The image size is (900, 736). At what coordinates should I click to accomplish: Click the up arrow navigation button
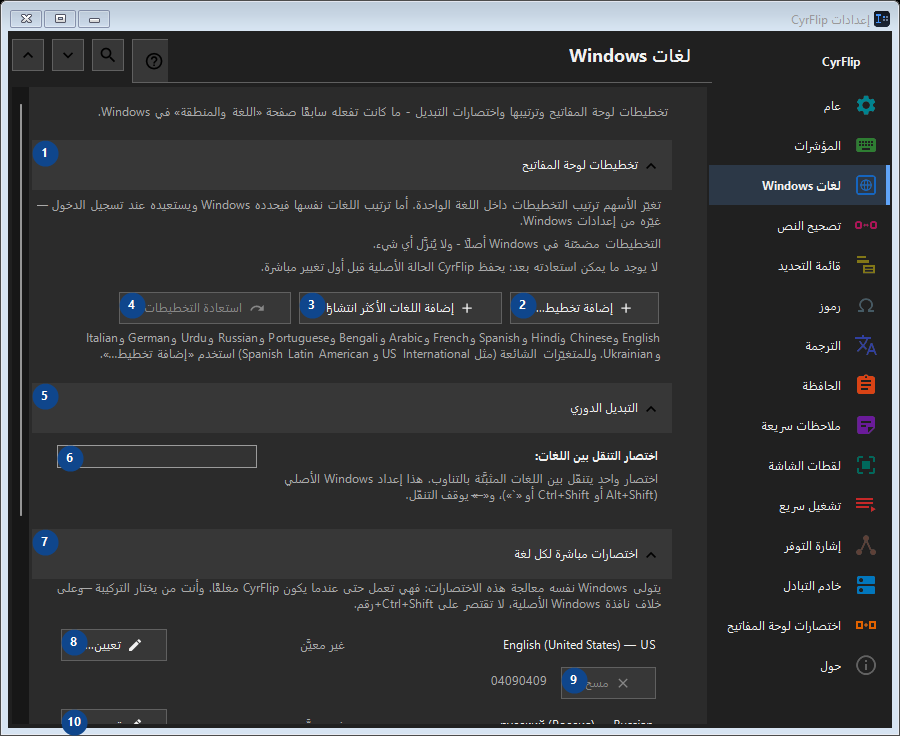[x=28, y=55]
